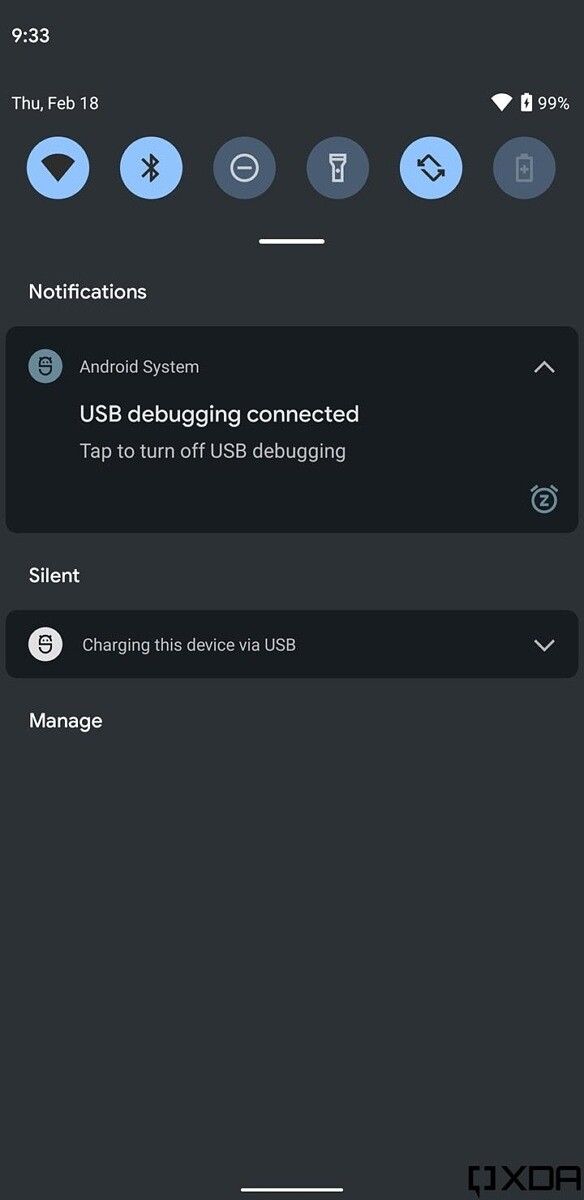Disable Bluetooth from the quick settings tile
Viewport: 584px width, 1200px height.
[x=150, y=168]
